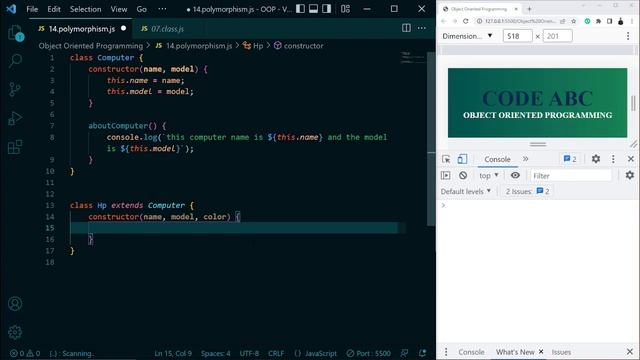Open console settings gear
The height and width of the screenshot is (360, 640).
point(630,175)
